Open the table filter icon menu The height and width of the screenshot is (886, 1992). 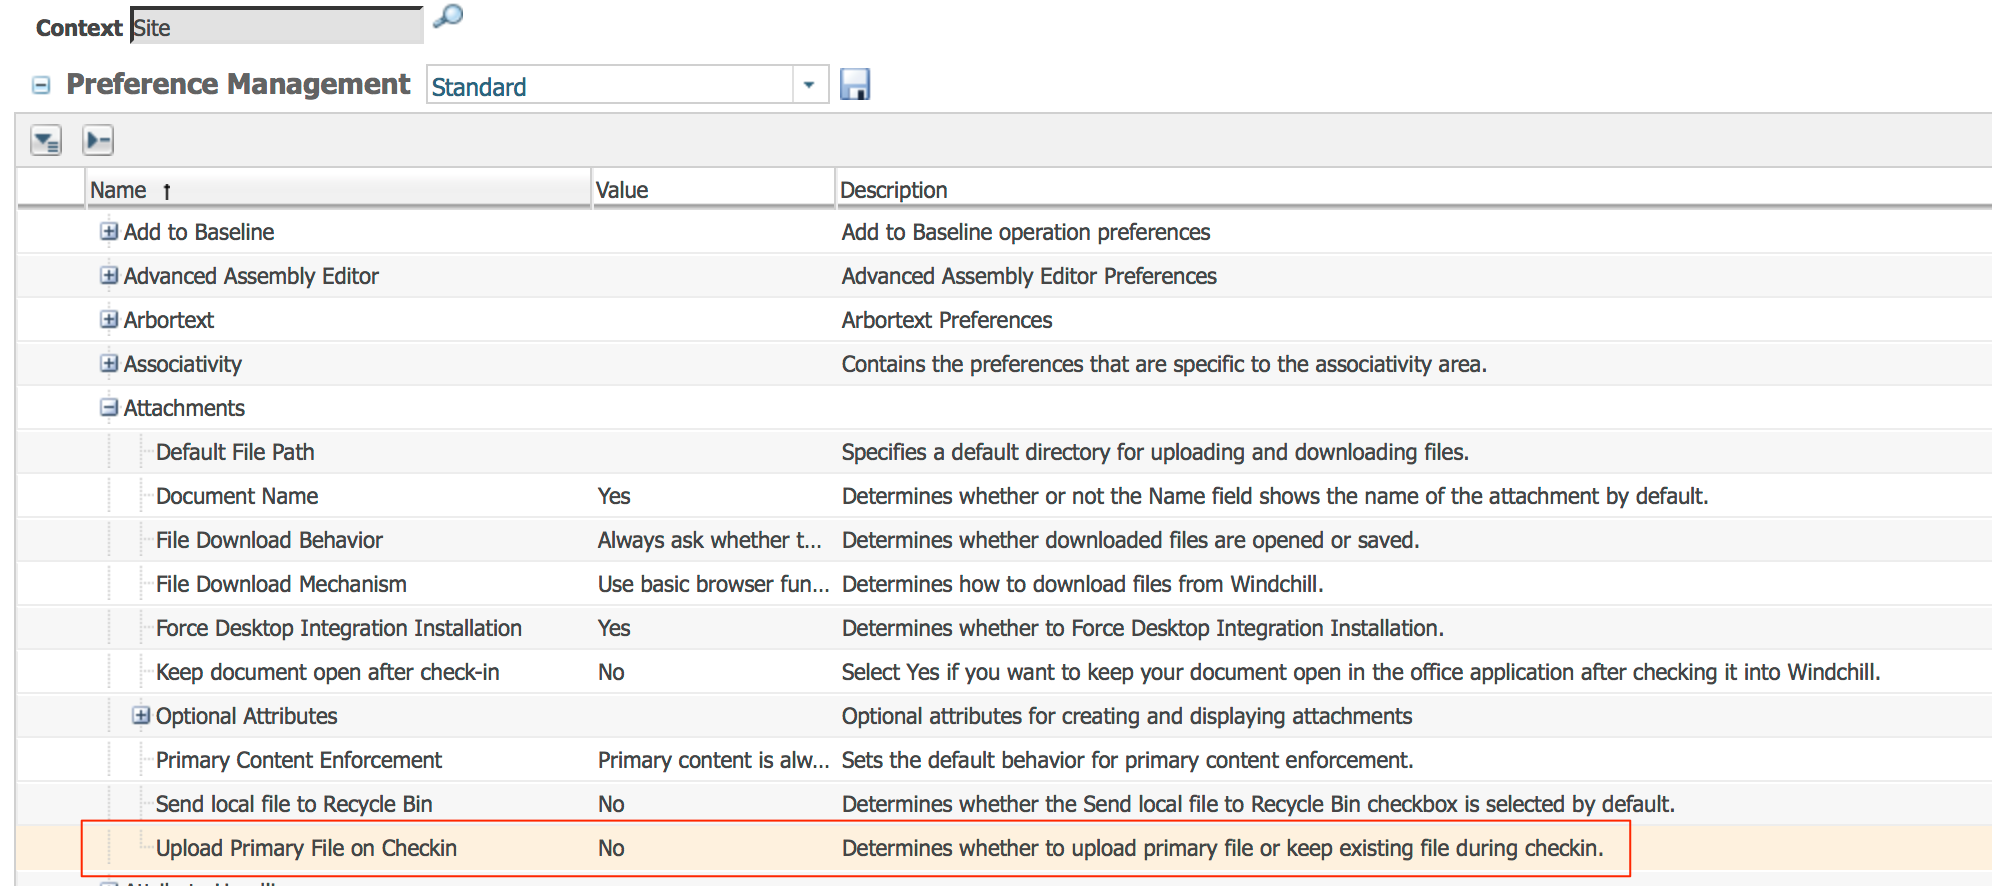(46, 141)
